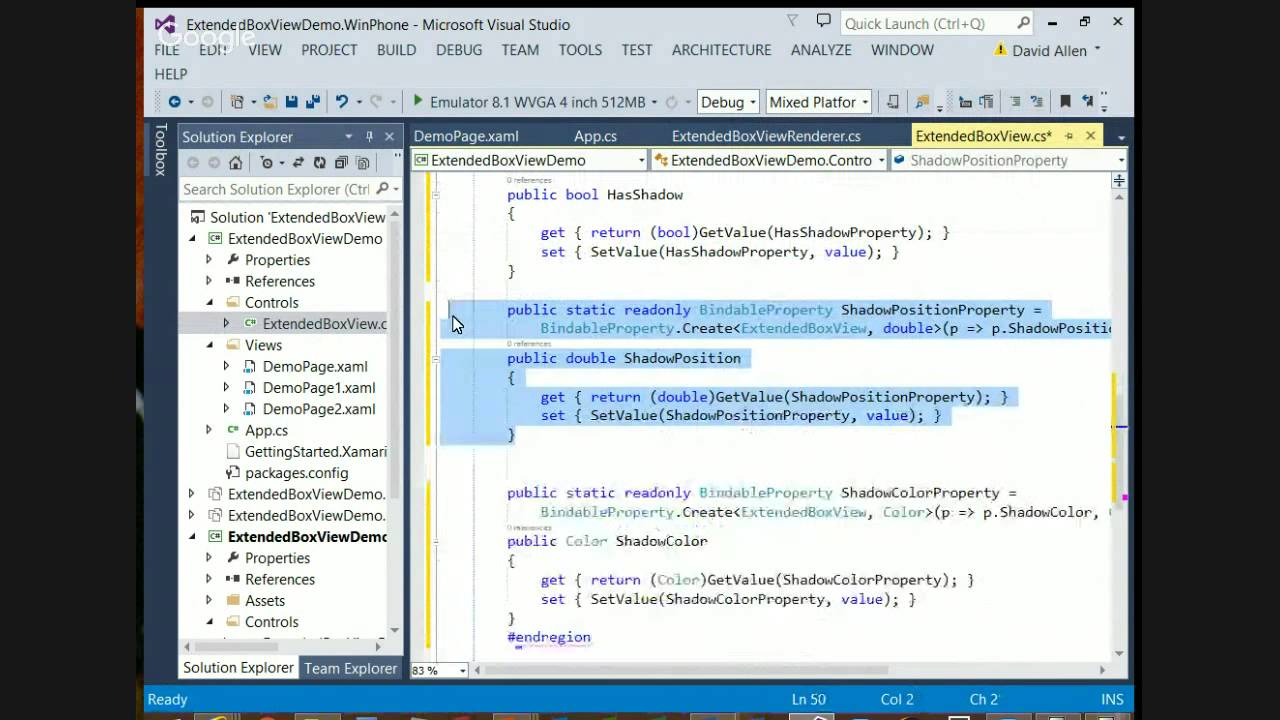1280x720 pixels.
Task: Click the Save All toolbar icon
Action: point(313,102)
